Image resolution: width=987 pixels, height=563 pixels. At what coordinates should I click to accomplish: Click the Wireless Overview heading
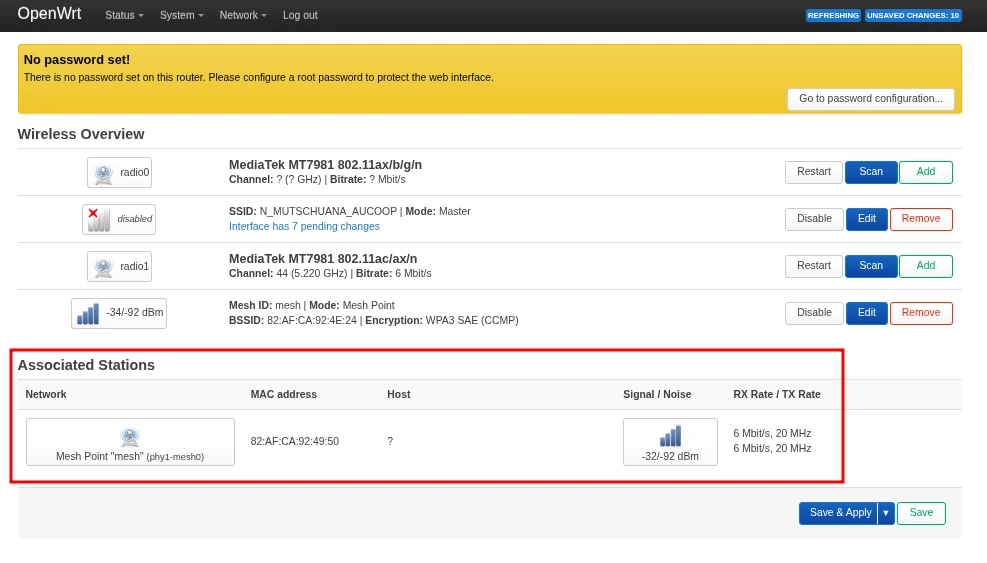pyautogui.click(x=81, y=134)
